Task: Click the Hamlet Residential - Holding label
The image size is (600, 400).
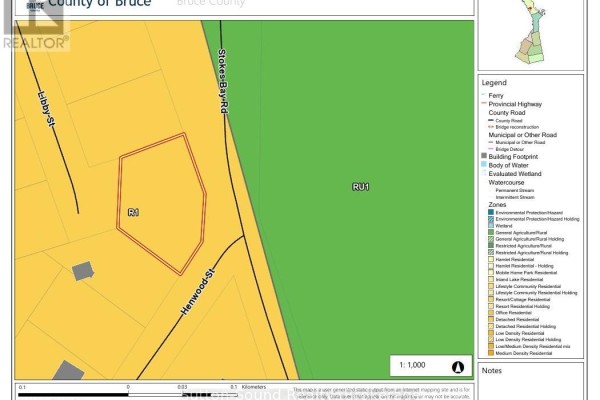Action: click(524, 266)
